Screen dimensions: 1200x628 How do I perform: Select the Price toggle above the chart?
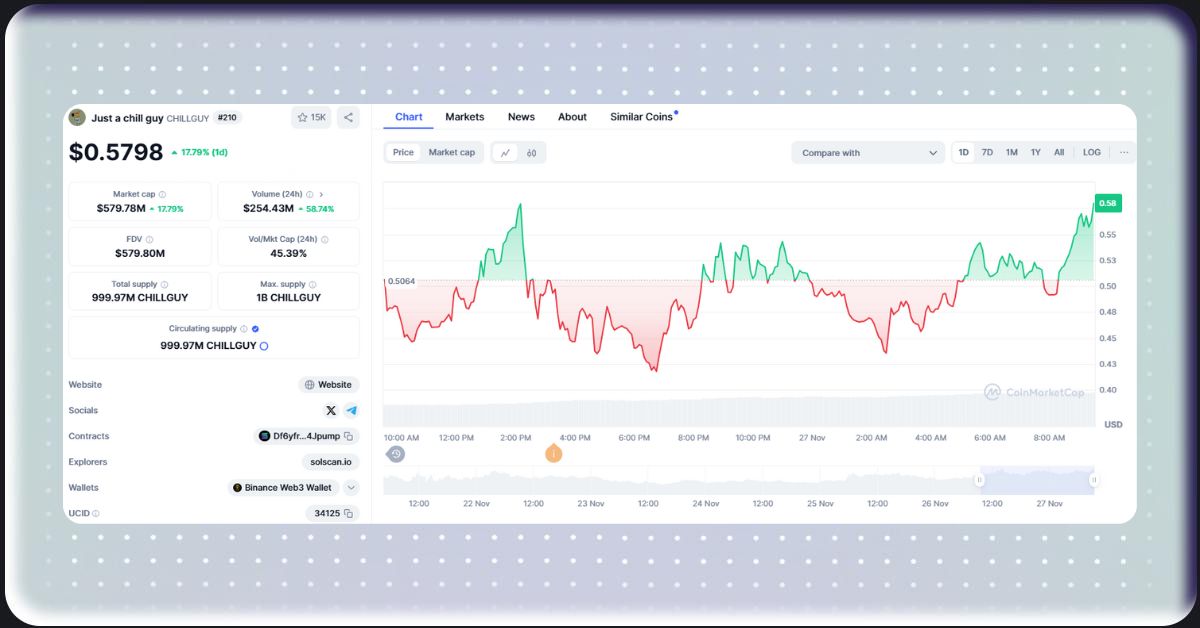[x=403, y=152]
